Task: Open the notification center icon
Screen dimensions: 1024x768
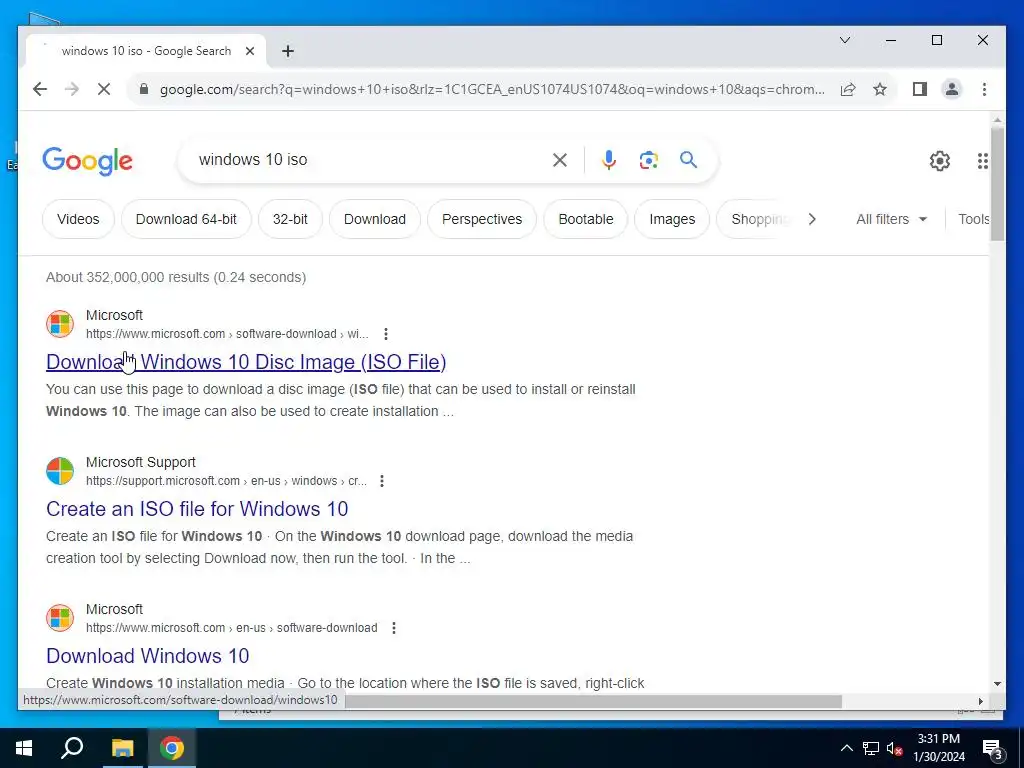Action: (993, 748)
